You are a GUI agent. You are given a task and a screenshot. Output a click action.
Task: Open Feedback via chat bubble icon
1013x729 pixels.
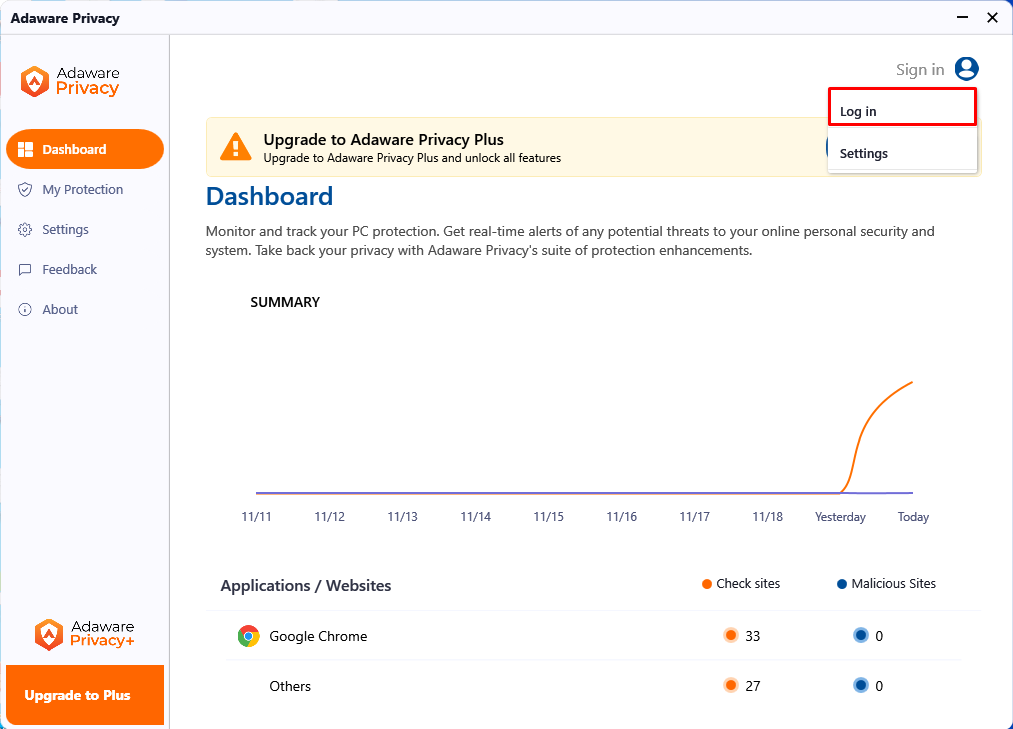(x=24, y=269)
